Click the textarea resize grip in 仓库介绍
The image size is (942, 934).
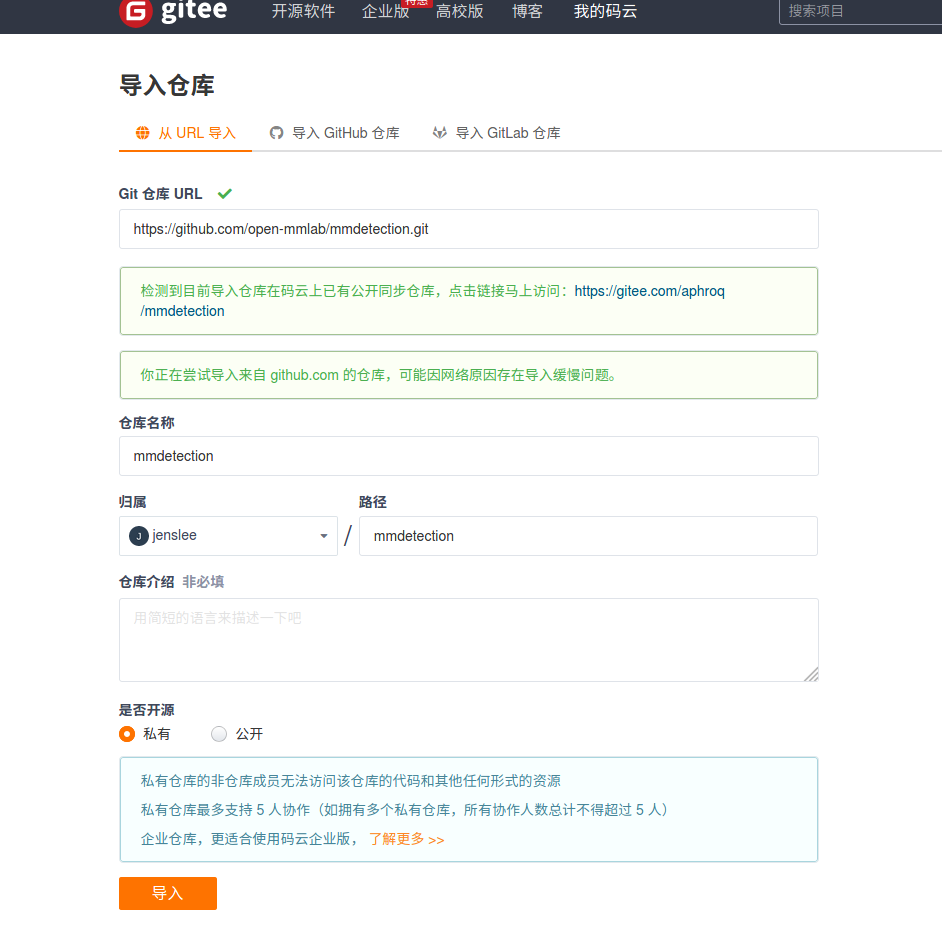[810, 674]
